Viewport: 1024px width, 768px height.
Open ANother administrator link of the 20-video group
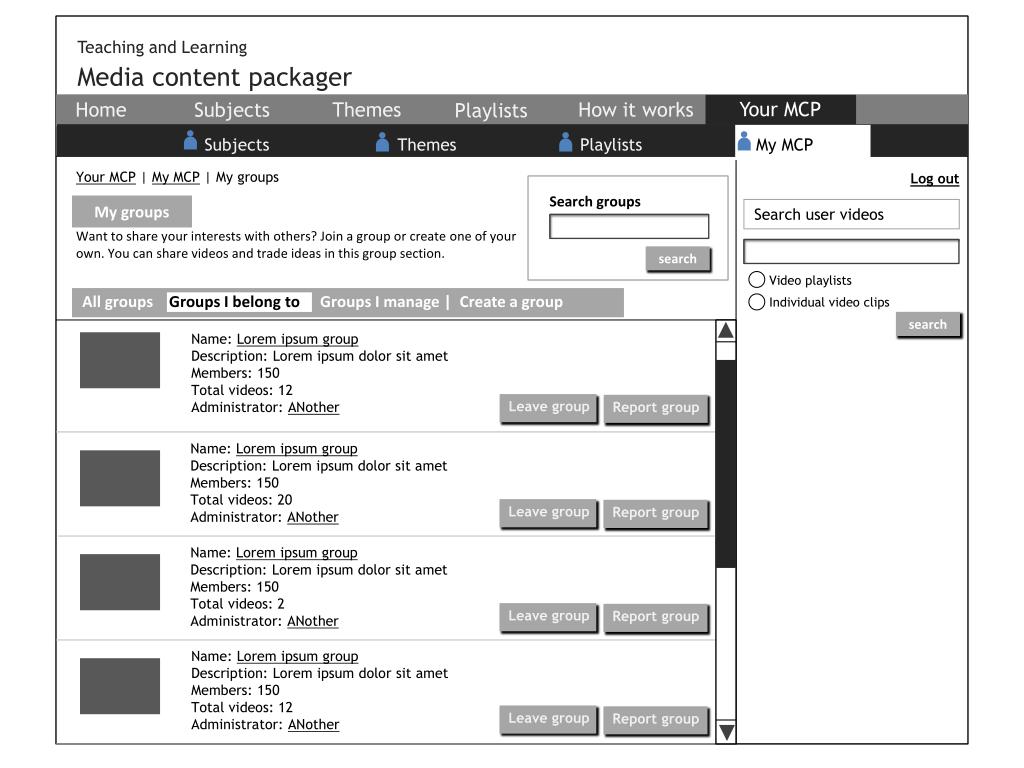tap(313, 517)
